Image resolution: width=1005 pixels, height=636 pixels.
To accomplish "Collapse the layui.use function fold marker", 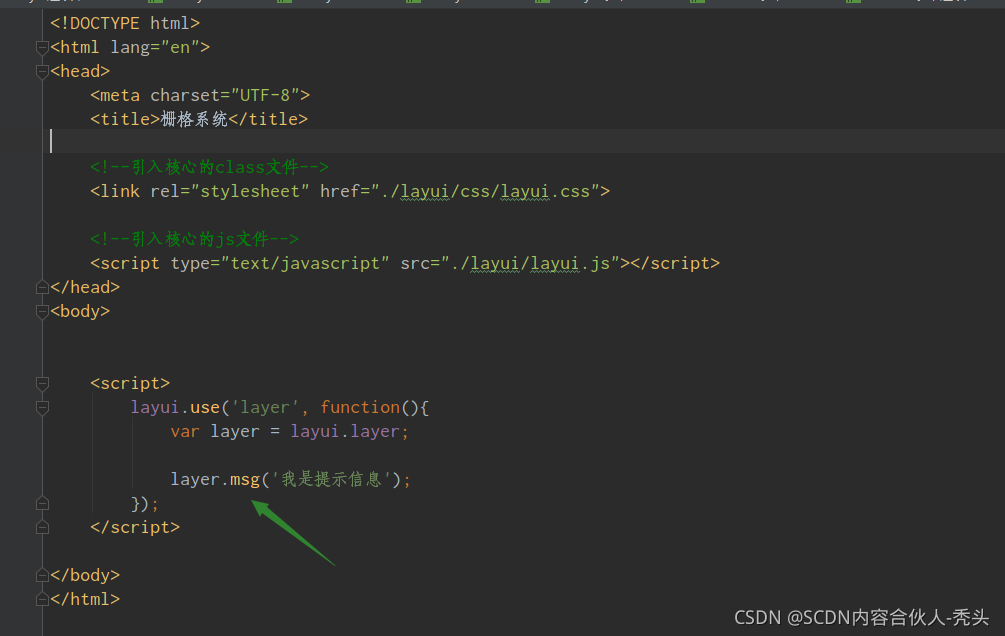I will pos(42,408).
